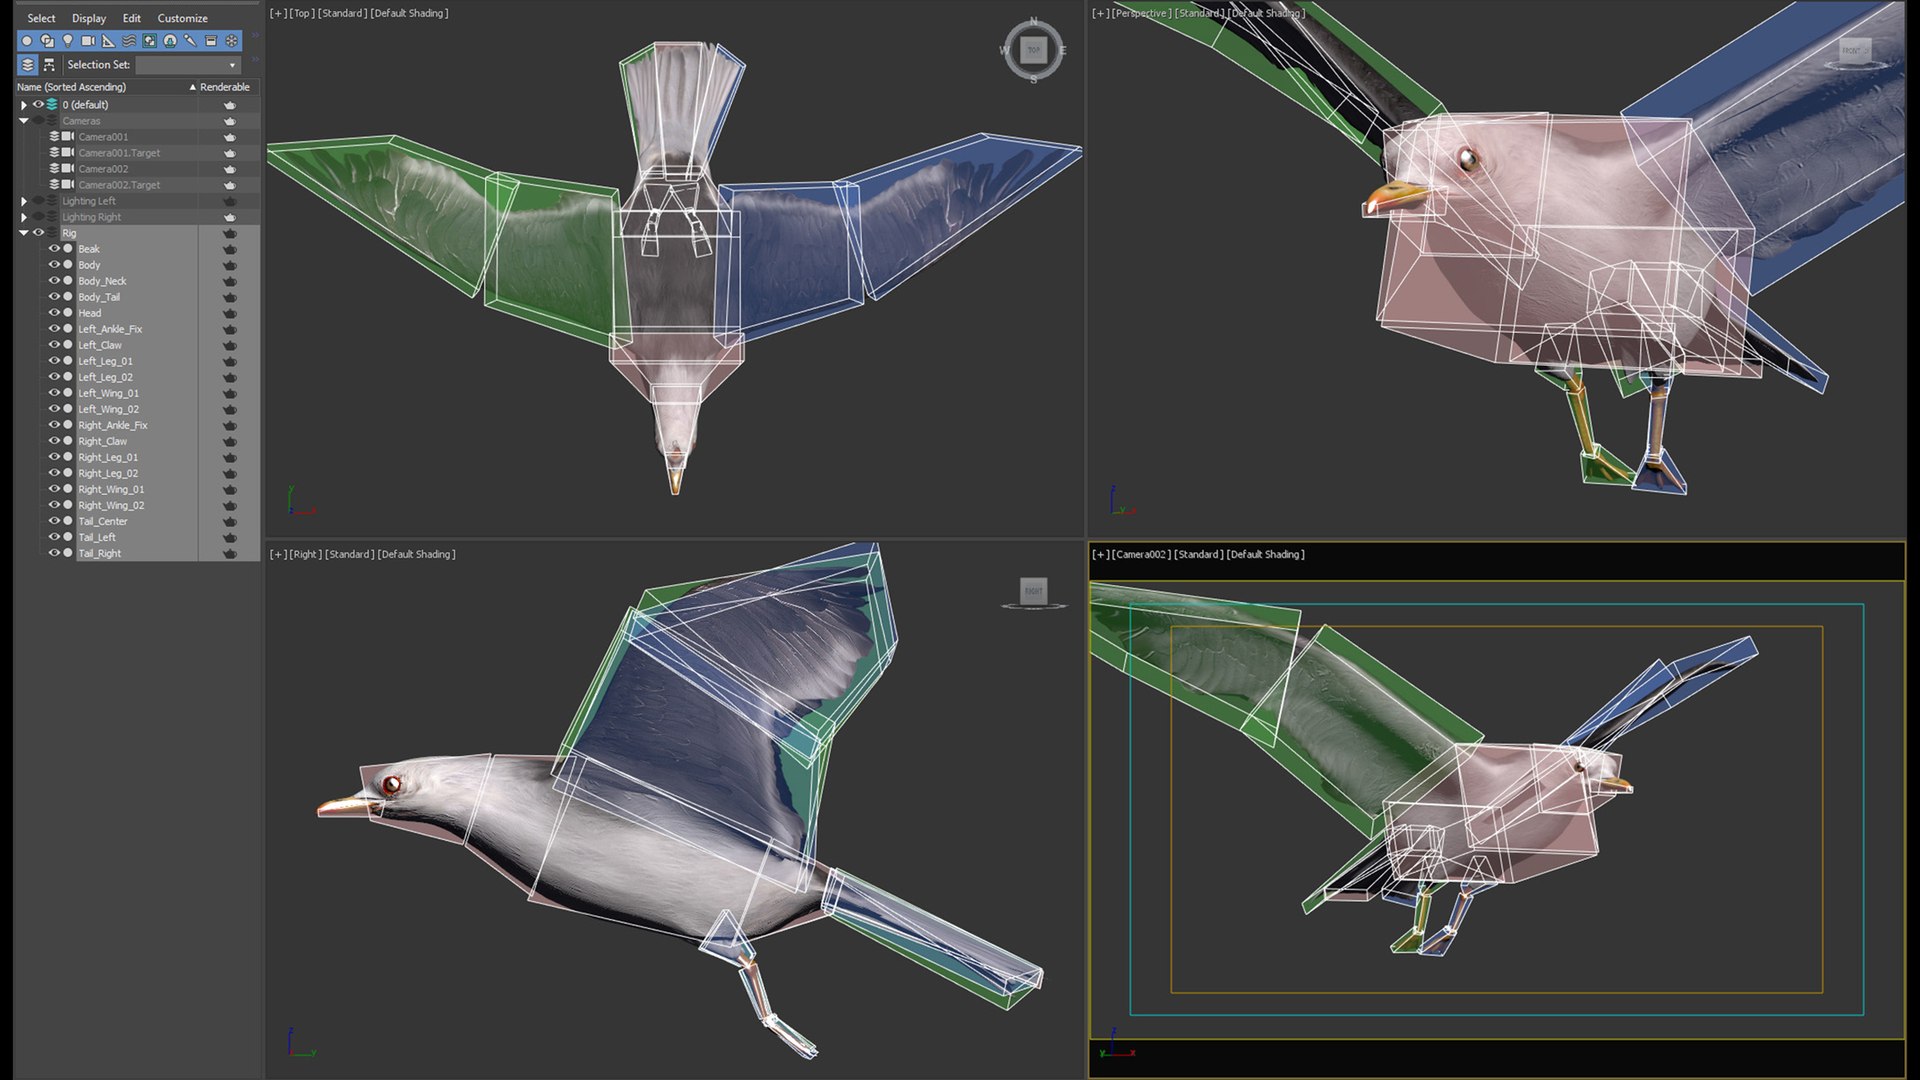Screen dimensions: 1920x1080
Task: Collapse the Cameras layer
Action: coord(23,121)
